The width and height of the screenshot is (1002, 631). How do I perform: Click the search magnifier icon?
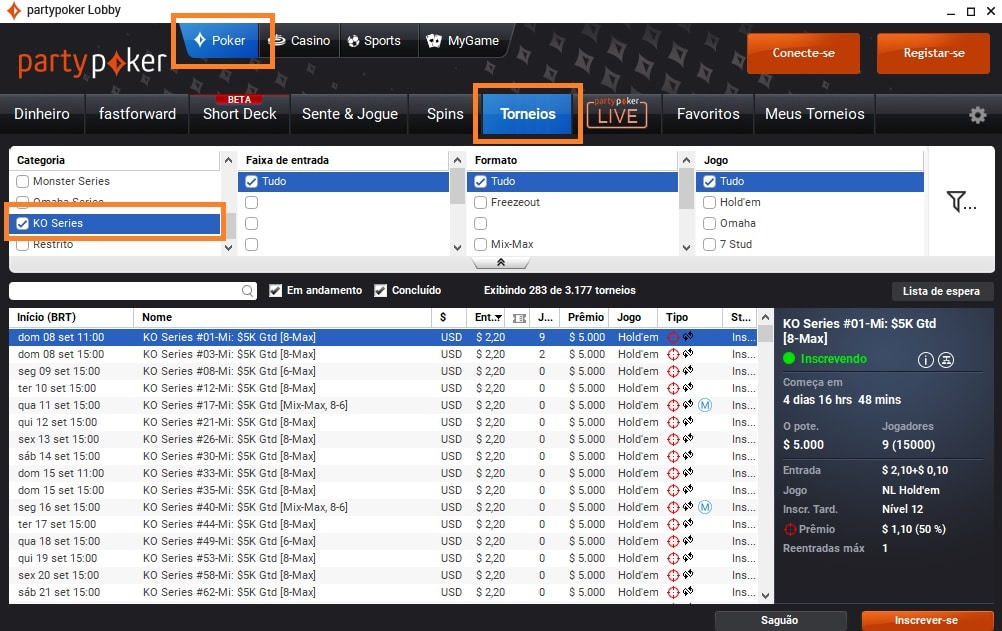point(248,291)
